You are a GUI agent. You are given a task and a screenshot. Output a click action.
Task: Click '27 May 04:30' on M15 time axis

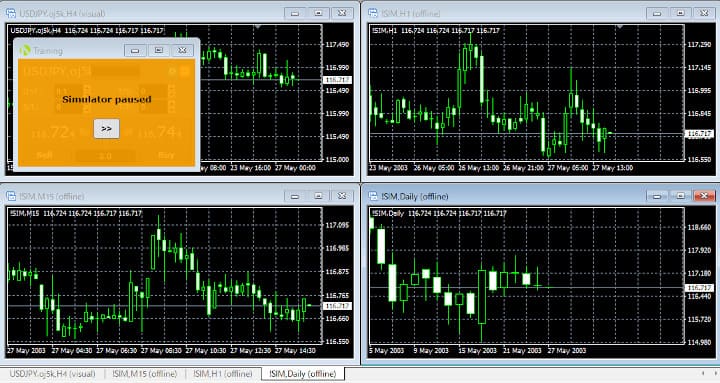[72, 350]
